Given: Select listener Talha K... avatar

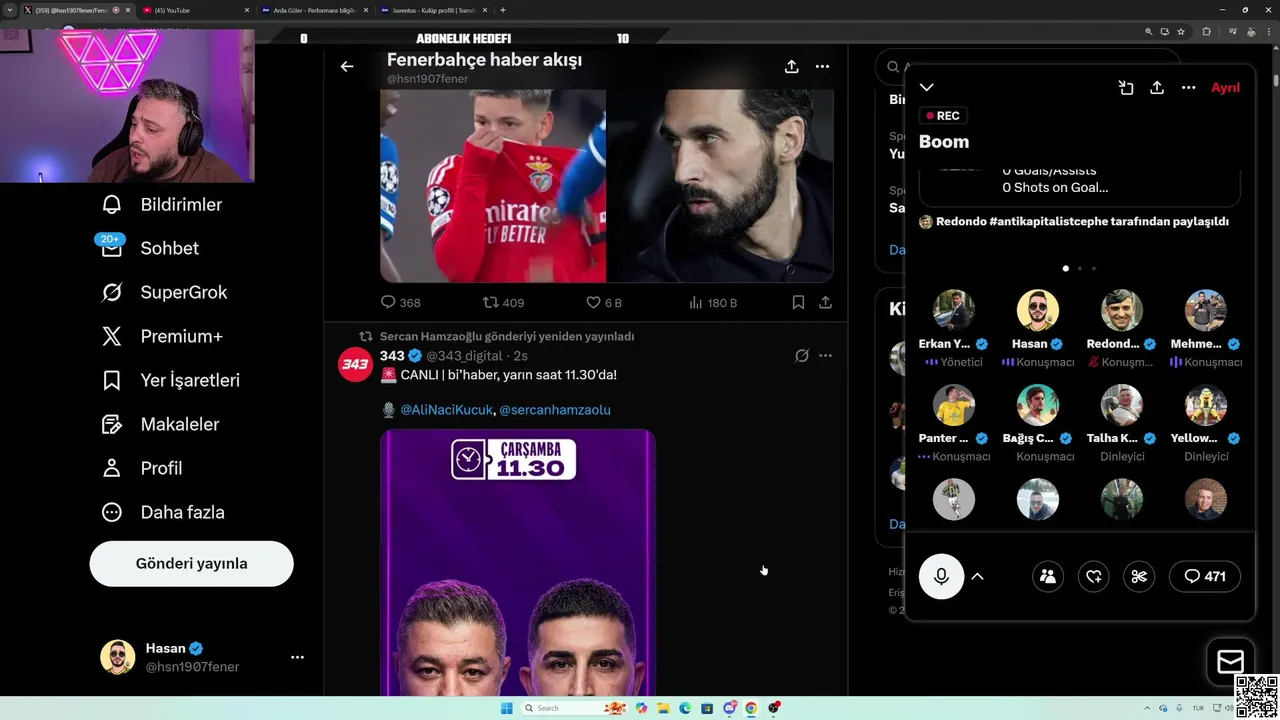Looking at the screenshot, I should 1122,405.
